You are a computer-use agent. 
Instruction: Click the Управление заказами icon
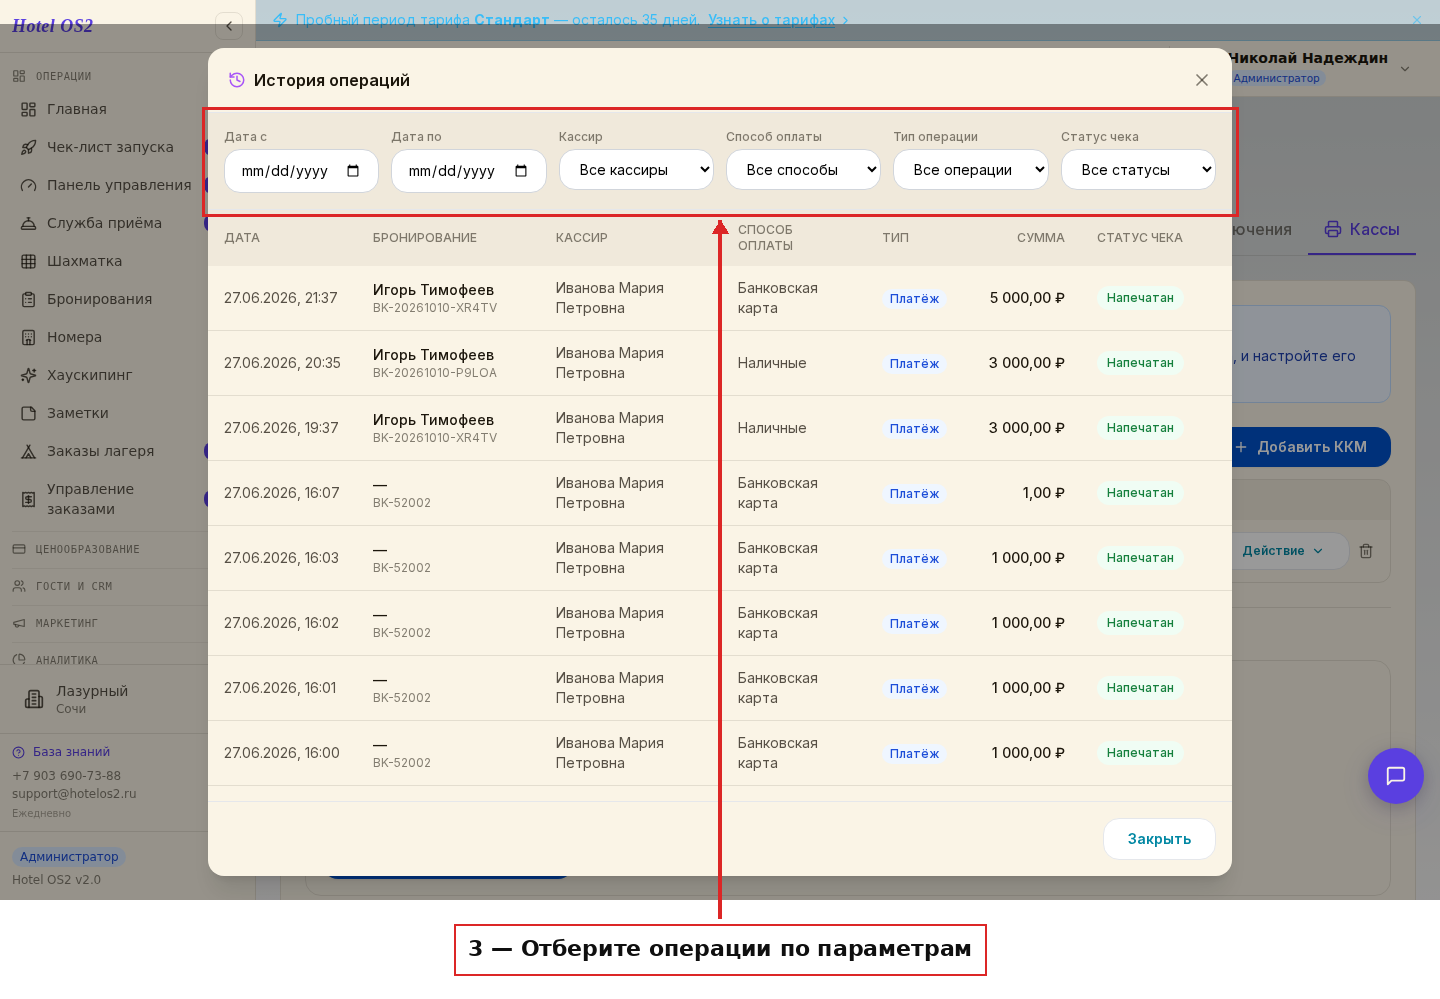[28, 499]
